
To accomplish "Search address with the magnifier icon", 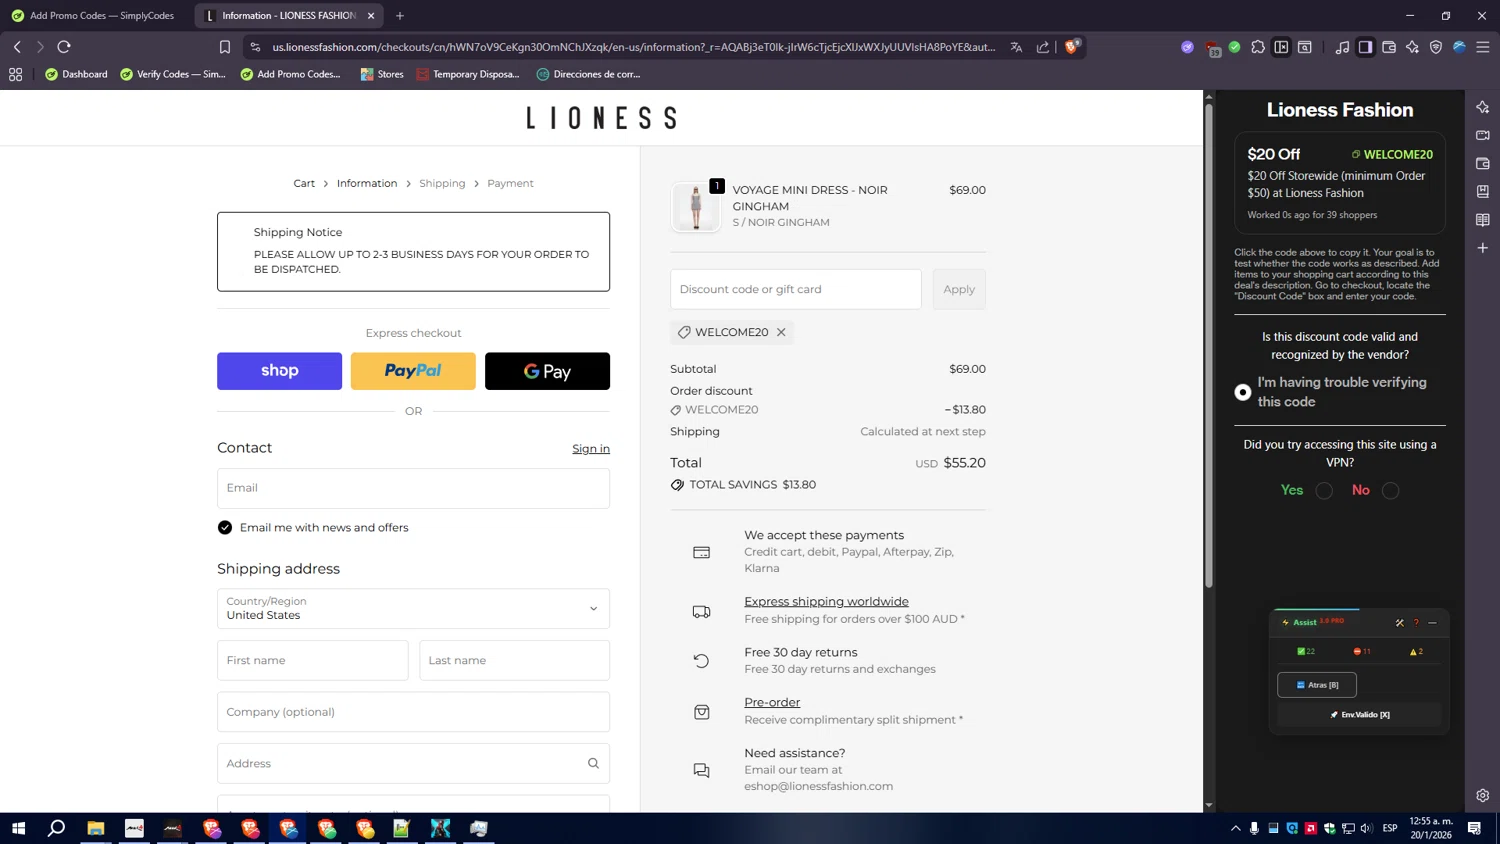I will (593, 763).
